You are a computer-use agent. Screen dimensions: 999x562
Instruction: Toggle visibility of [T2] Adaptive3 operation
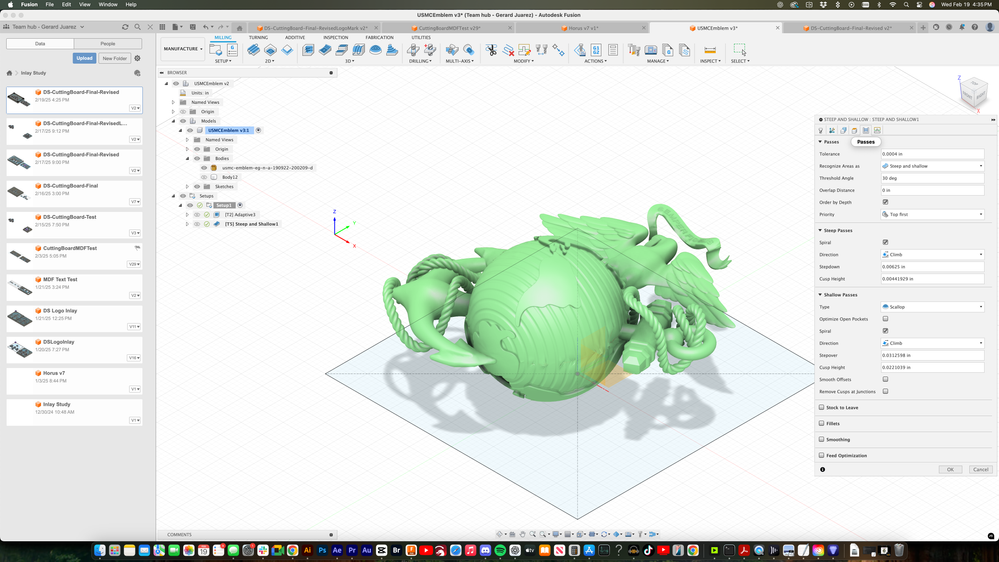[197, 215]
